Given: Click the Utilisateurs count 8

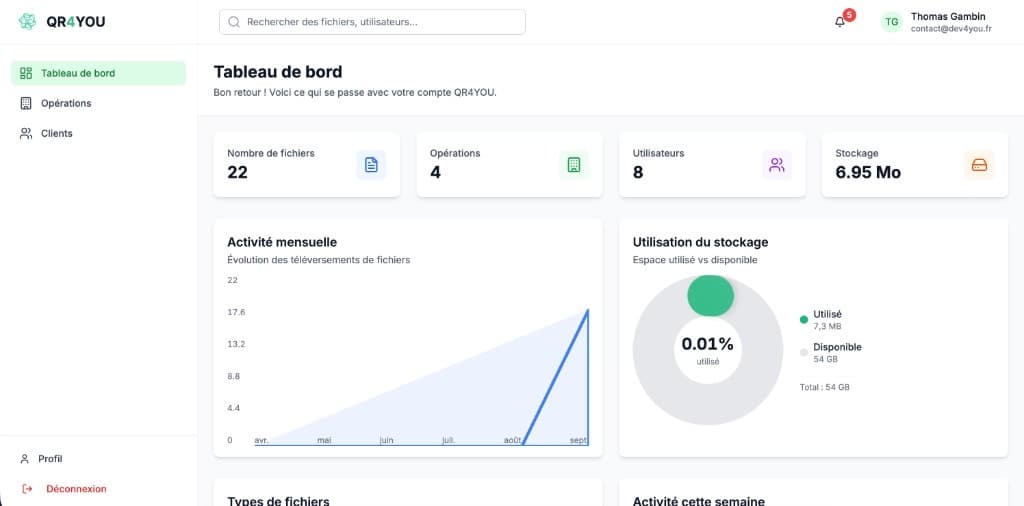Looking at the screenshot, I should click(638, 172).
